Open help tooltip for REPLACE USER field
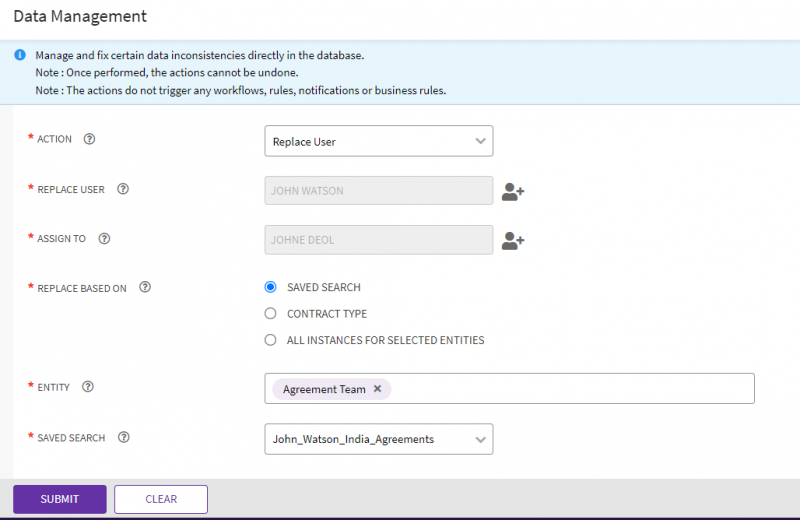This screenshot has height=520, width=800. tap(123, 189)
